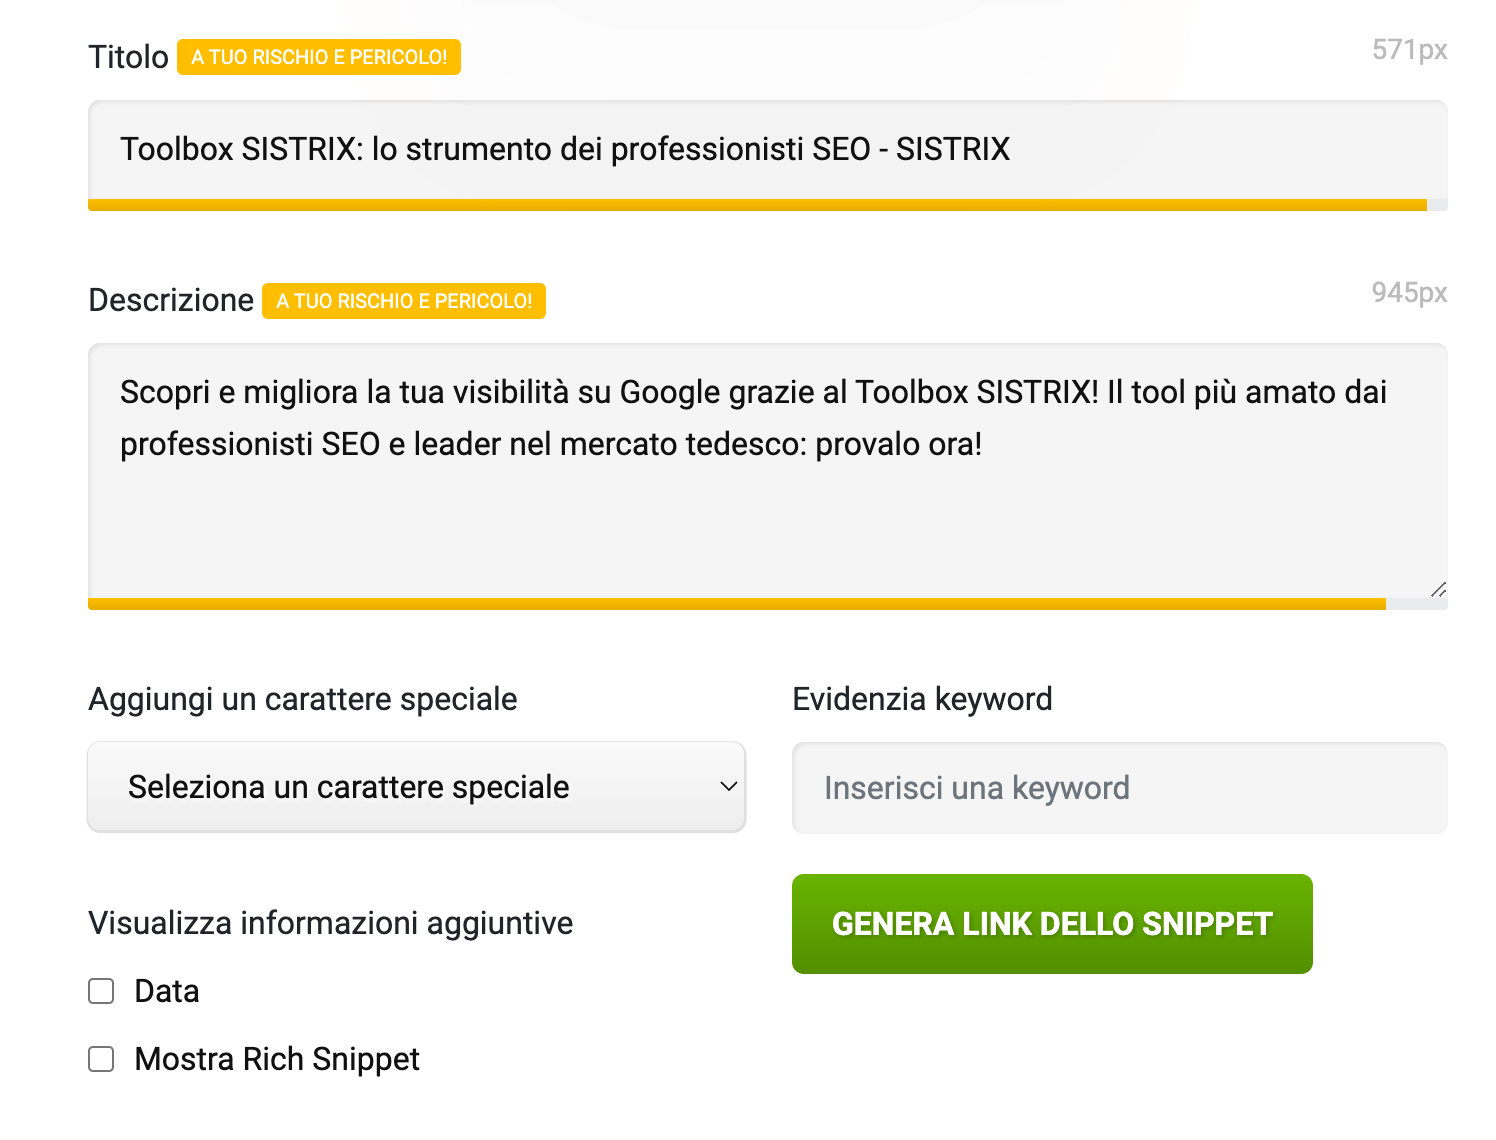This screenshot has width=1496, height=1140.
Task: Toggle the Data display option off
Action: pyautogui.click(x=101, y=991)
